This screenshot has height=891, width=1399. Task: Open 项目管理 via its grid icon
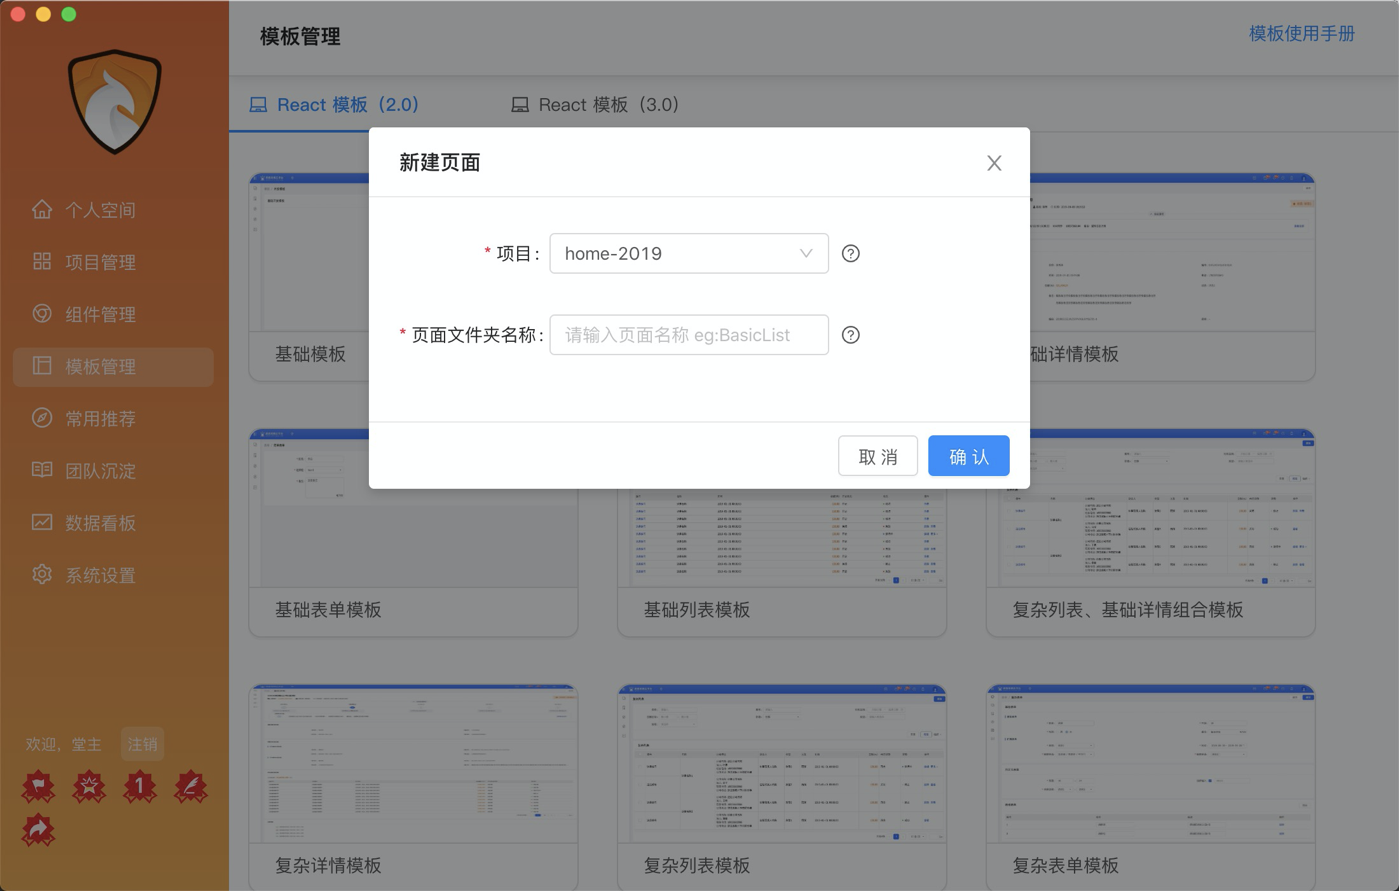point(42,261)
